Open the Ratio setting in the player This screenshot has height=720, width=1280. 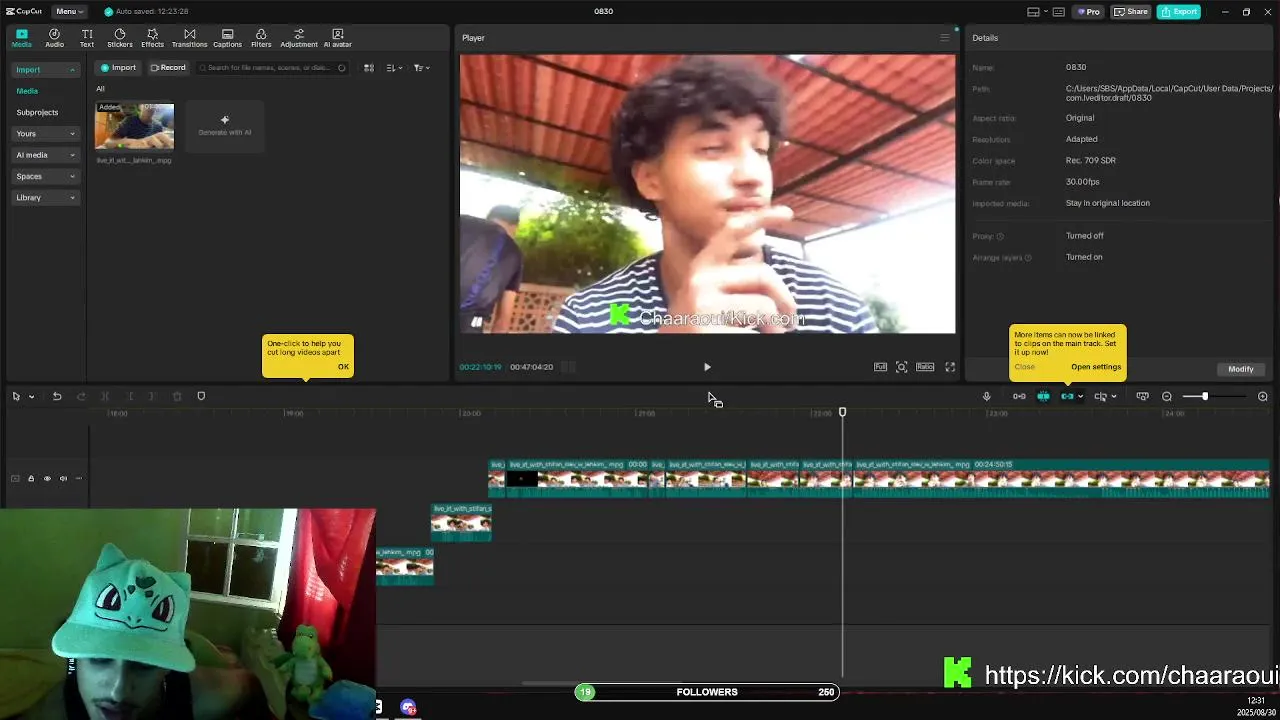[925, 367]
